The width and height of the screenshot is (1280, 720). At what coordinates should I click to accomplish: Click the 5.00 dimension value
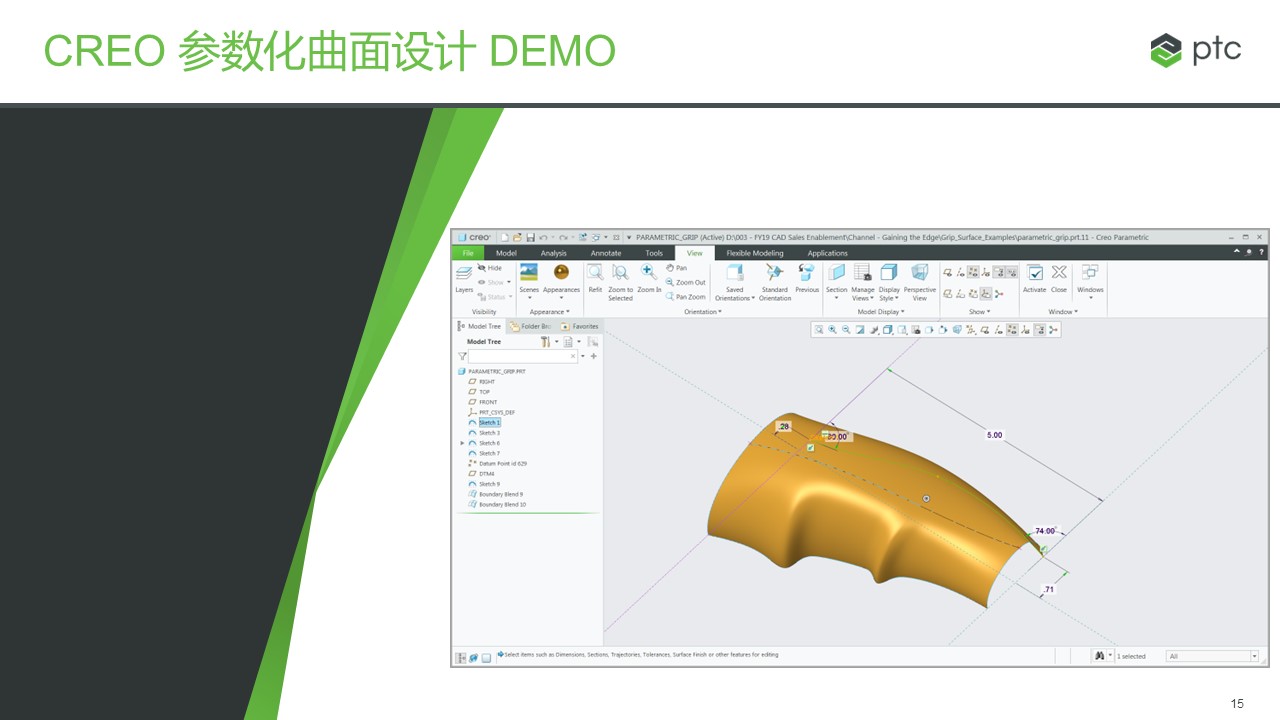pos(994,435)
